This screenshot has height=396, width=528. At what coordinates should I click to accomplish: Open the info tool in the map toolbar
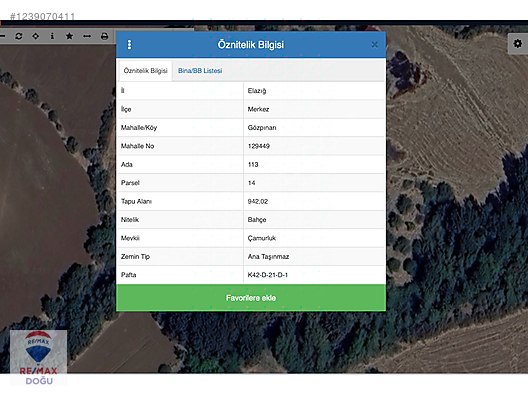click(x=52, y=36)
